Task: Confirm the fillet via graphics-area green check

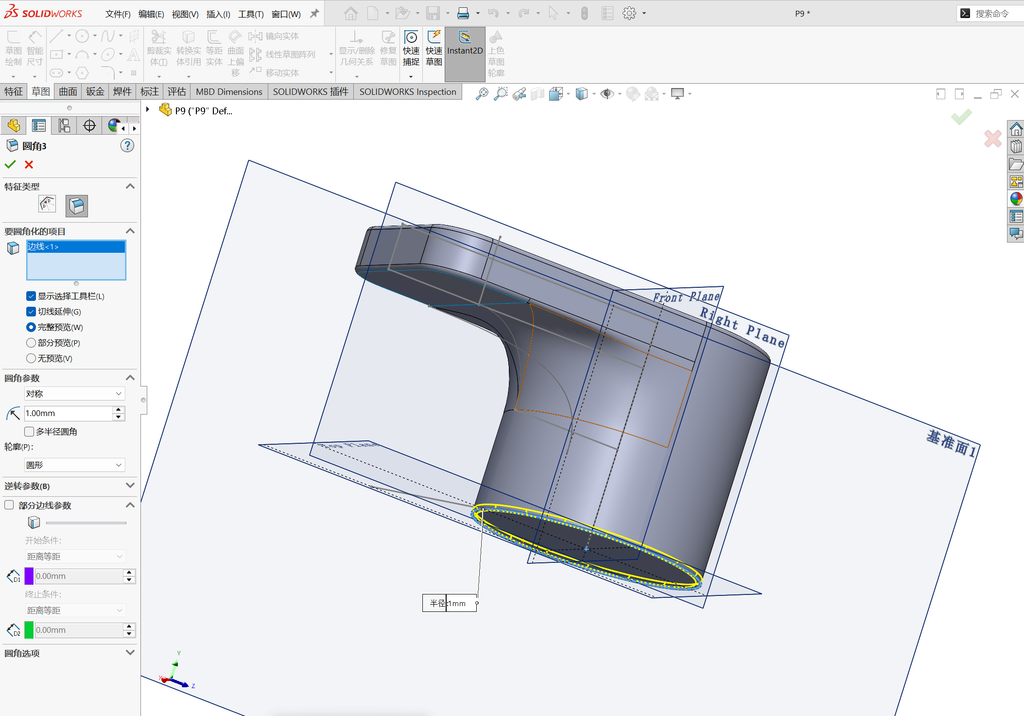Action: pyautogui.click(x=961, y=117)
